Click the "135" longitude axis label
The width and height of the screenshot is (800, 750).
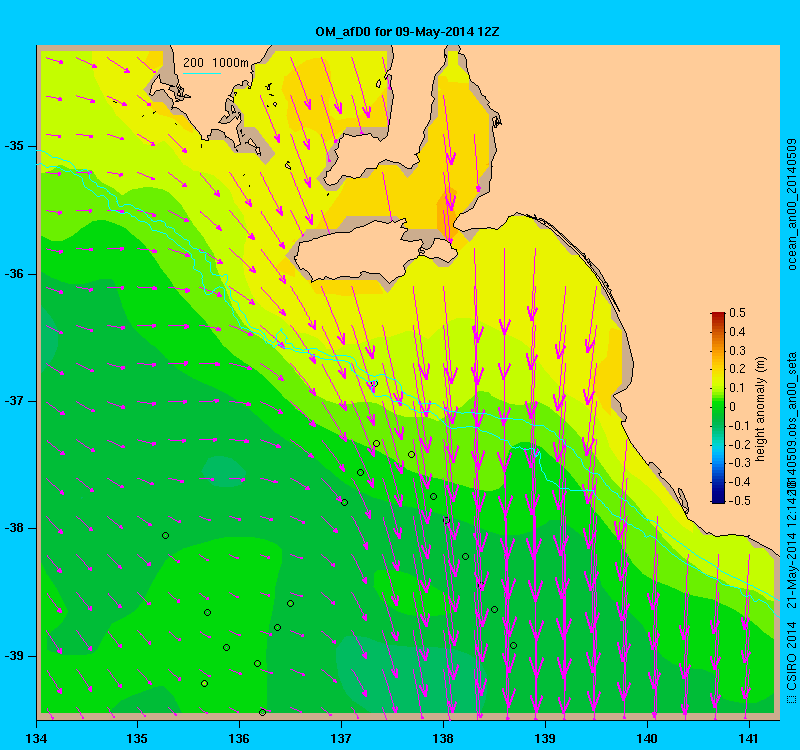[137, 738]
